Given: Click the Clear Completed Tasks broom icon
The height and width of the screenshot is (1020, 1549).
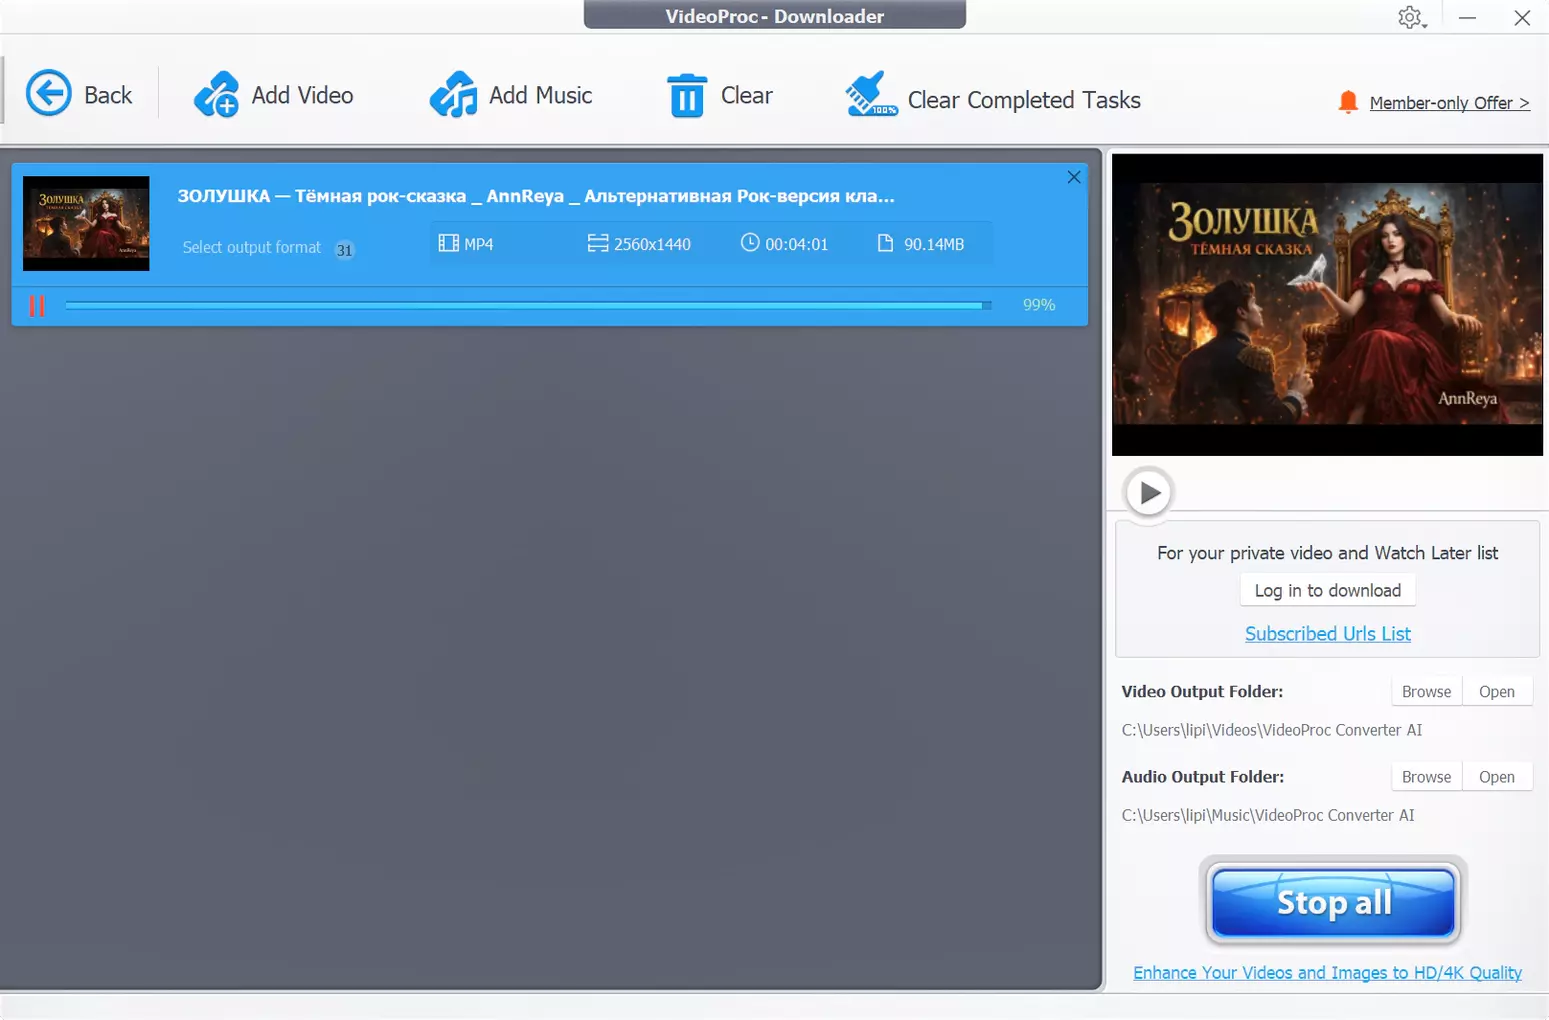Looking at the screenshot, I should click(x=870, y=95).
